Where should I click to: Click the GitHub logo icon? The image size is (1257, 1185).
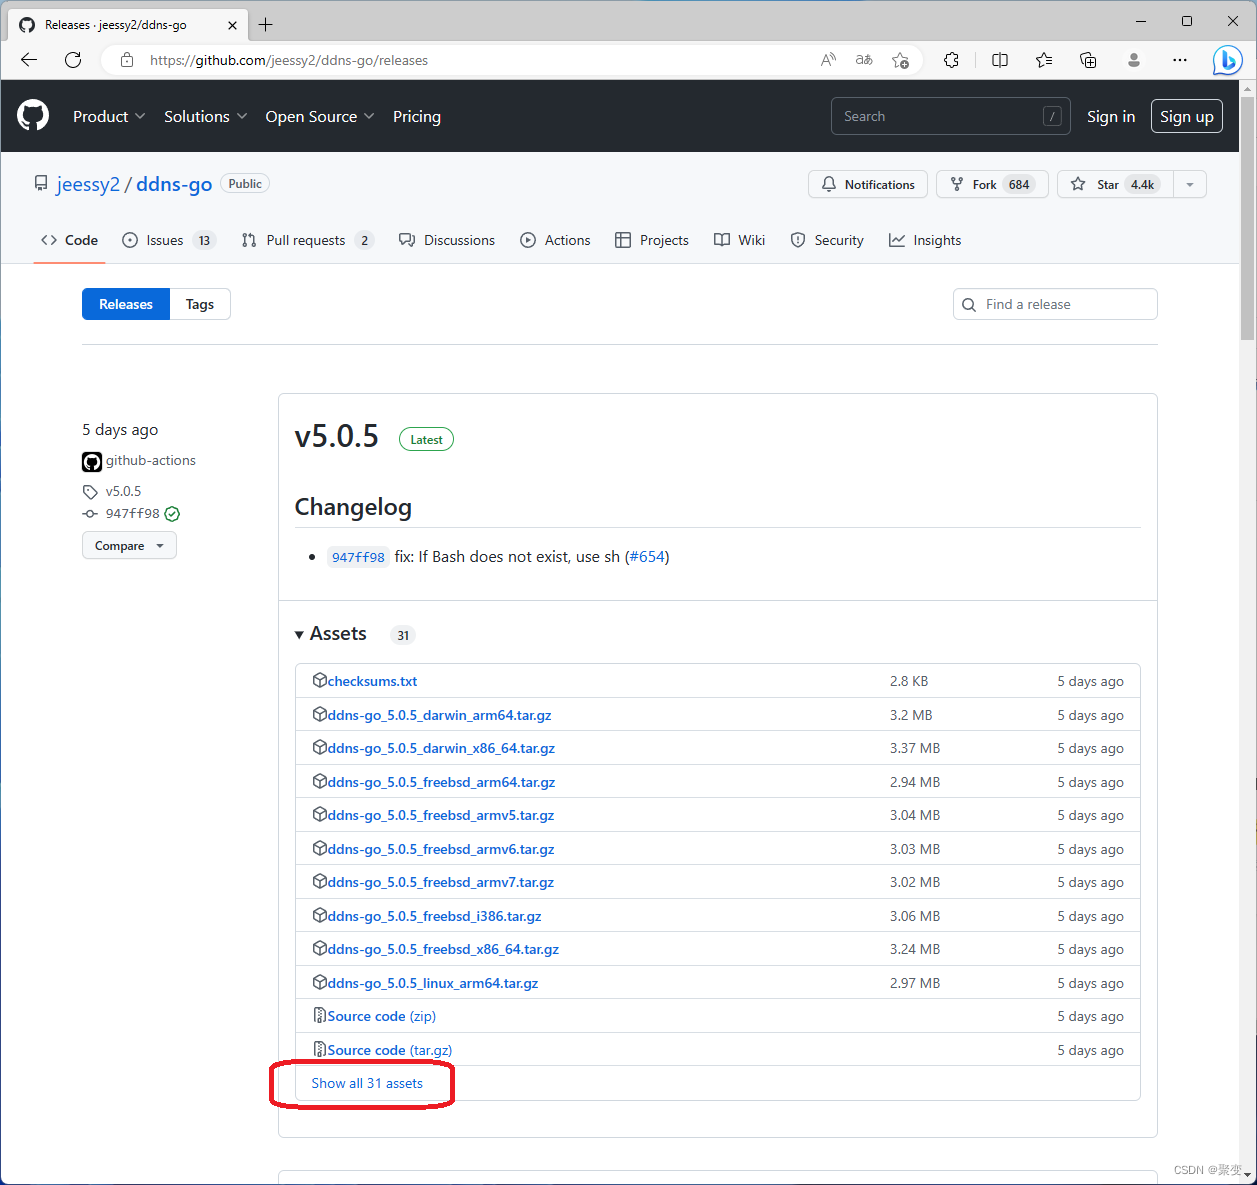pyautogui.click(x=33, y=116)
